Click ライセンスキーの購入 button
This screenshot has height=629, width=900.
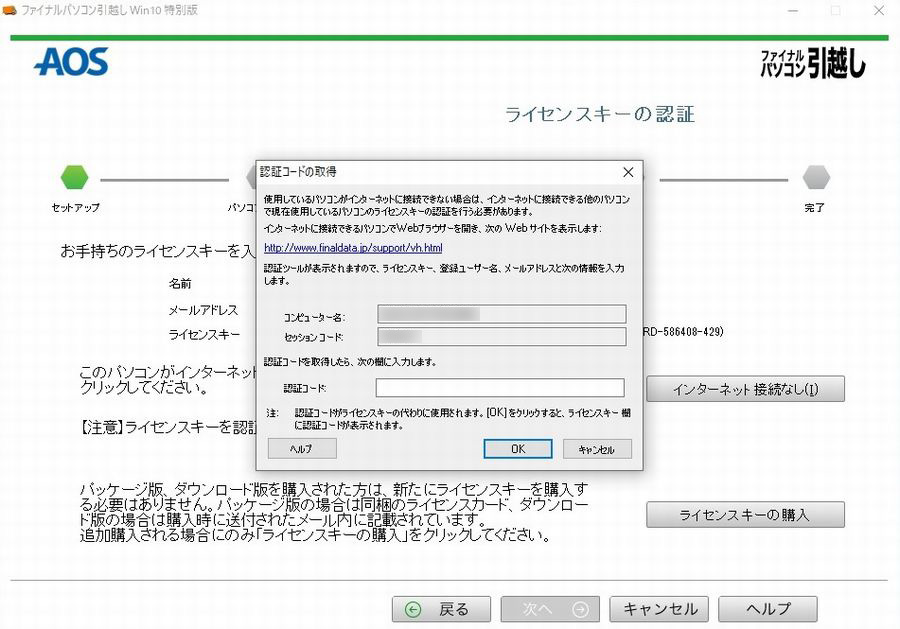pyautogui.click(x=745, y=515)
